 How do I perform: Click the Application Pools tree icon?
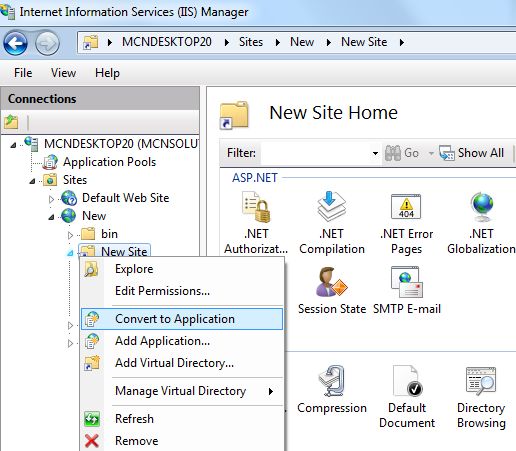51,162
